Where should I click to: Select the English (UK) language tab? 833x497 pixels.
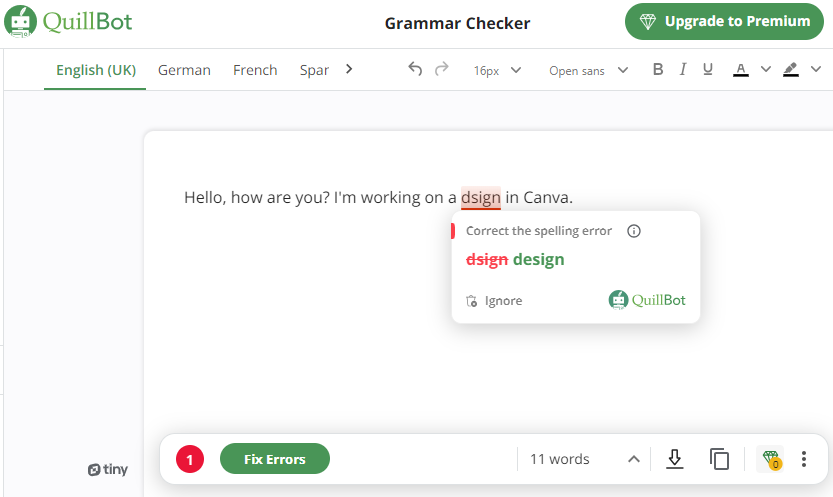[96, 70]
